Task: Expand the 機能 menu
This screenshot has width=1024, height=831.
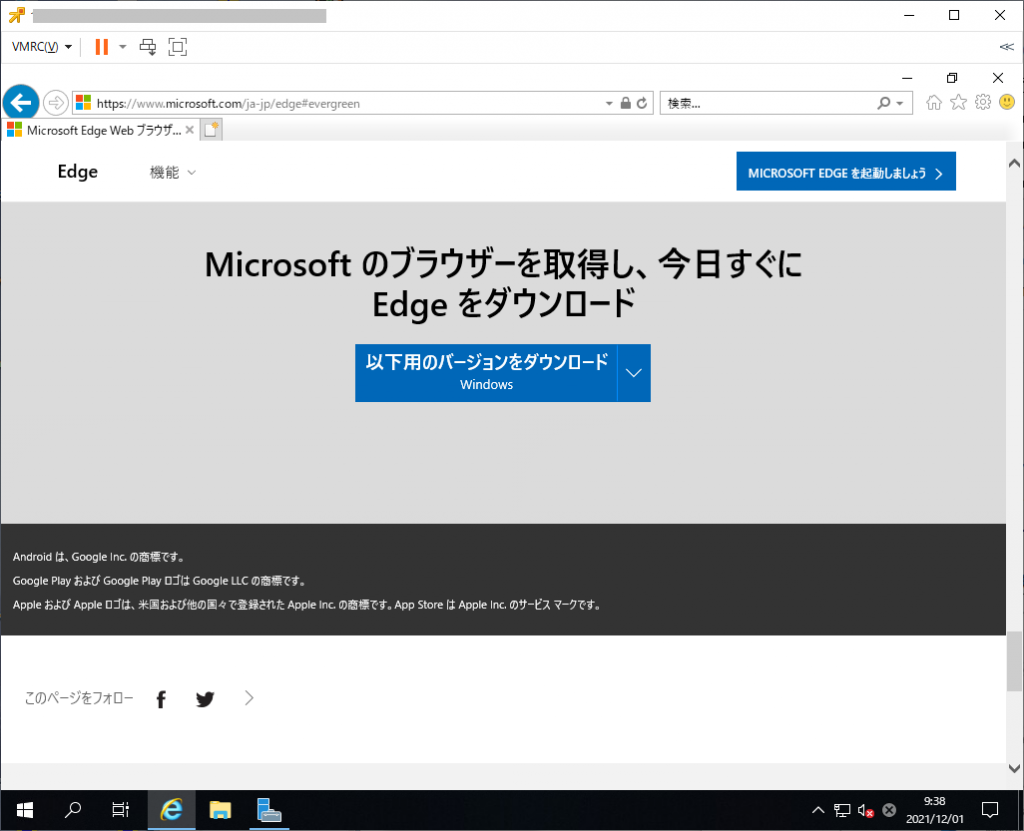Action: [172, 172]
